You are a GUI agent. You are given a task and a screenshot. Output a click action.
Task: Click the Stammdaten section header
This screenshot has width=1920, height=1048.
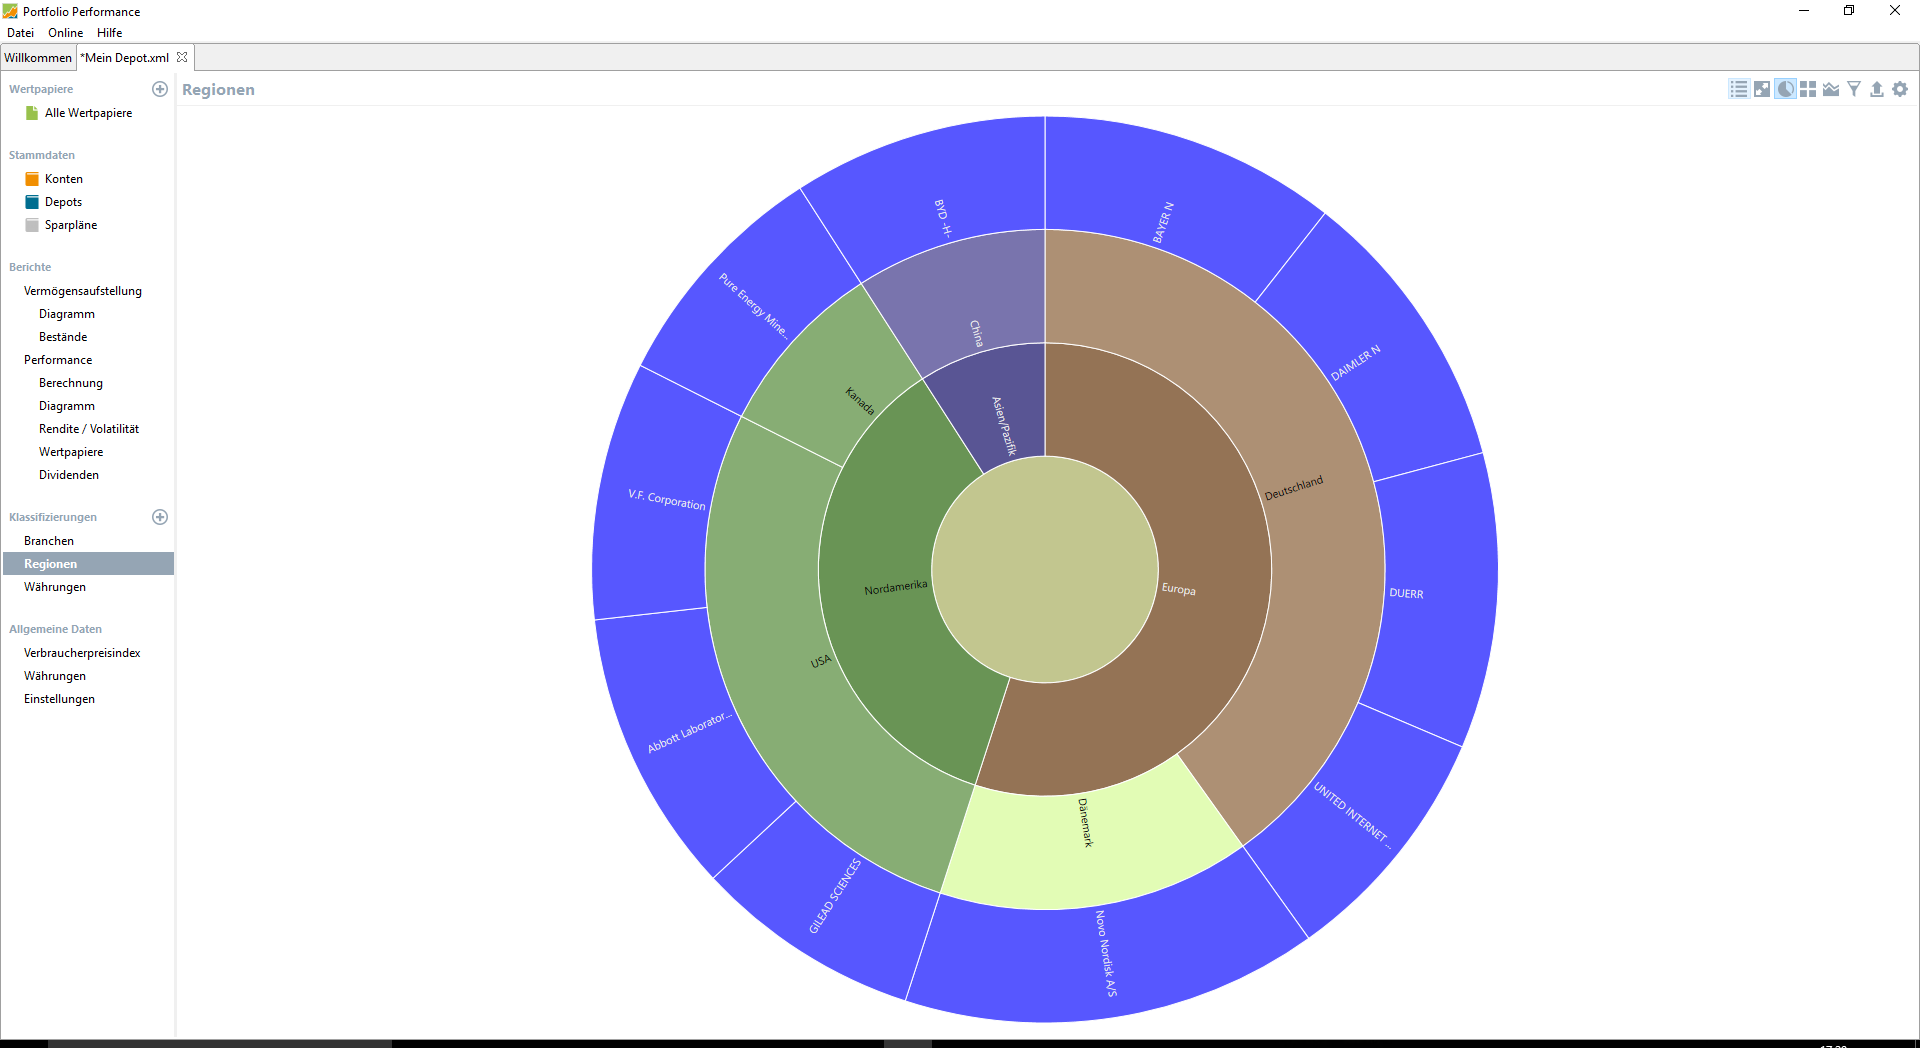point(42,155)
